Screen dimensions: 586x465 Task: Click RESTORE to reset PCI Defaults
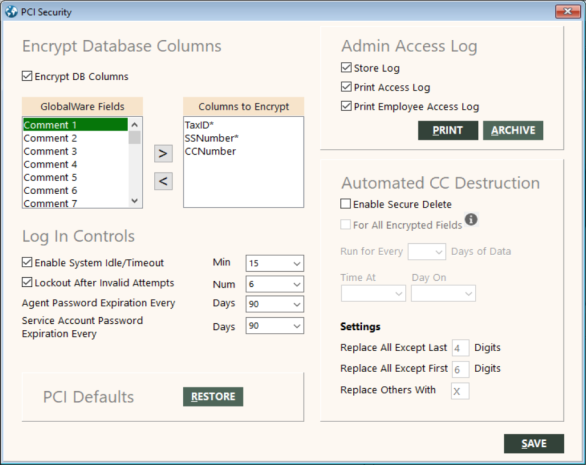tap(213, 397)
